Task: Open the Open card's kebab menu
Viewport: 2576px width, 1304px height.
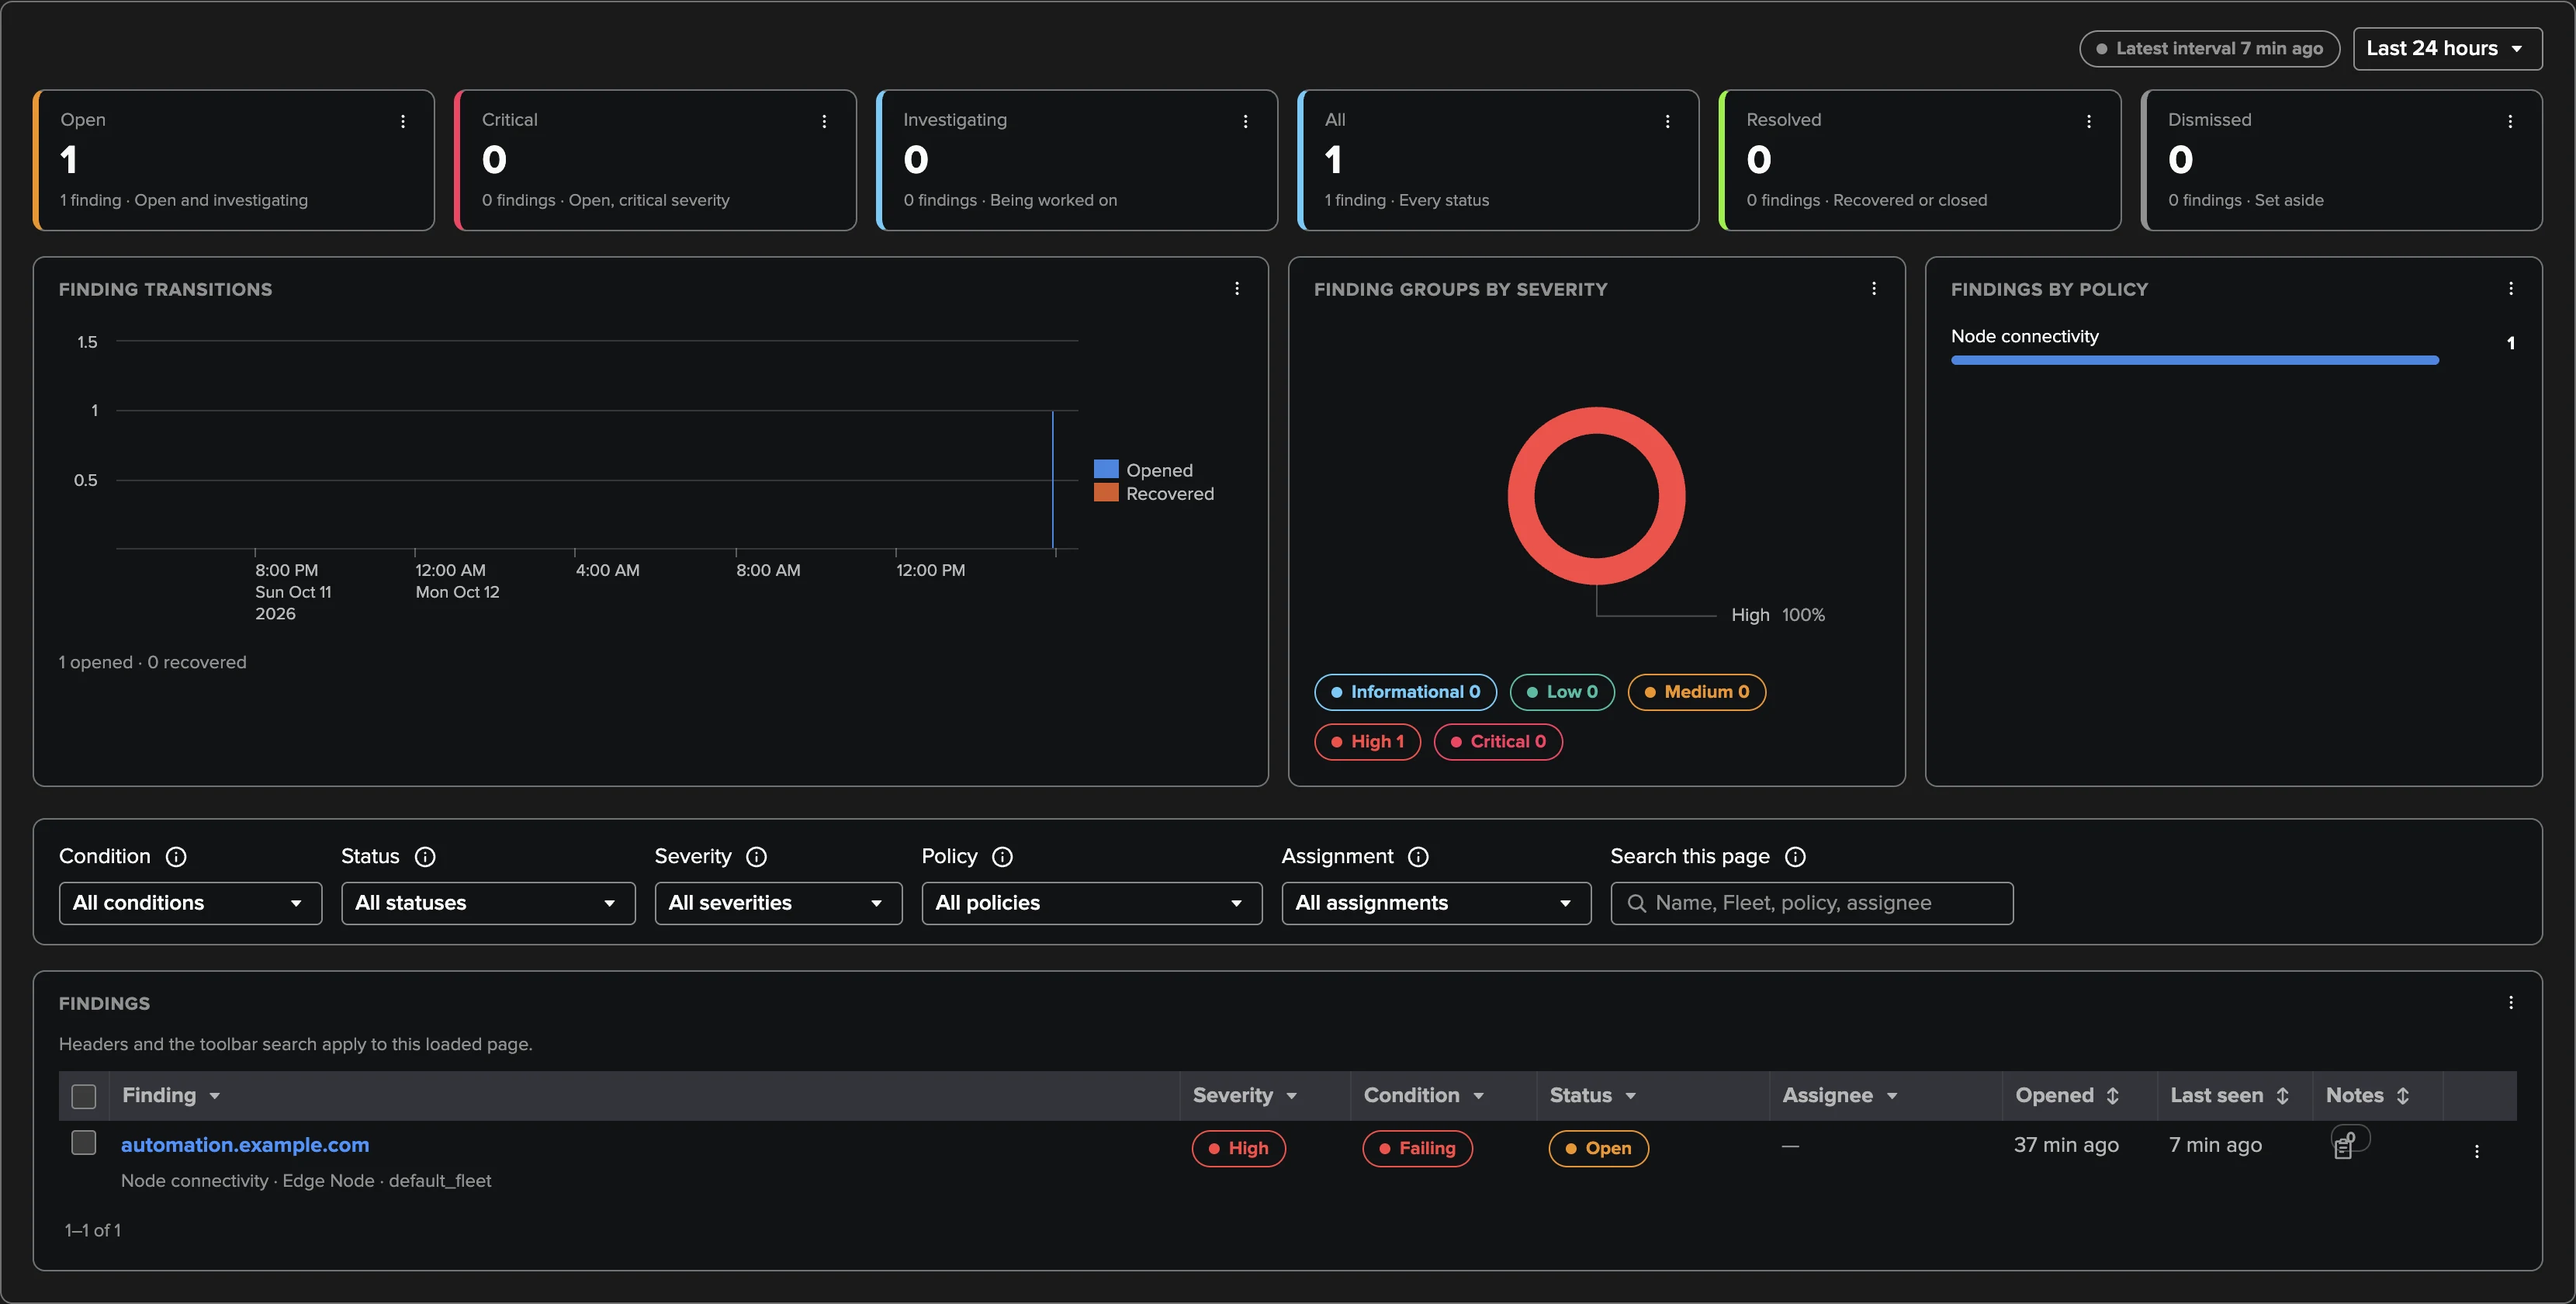Action: [x=403, y=121]
